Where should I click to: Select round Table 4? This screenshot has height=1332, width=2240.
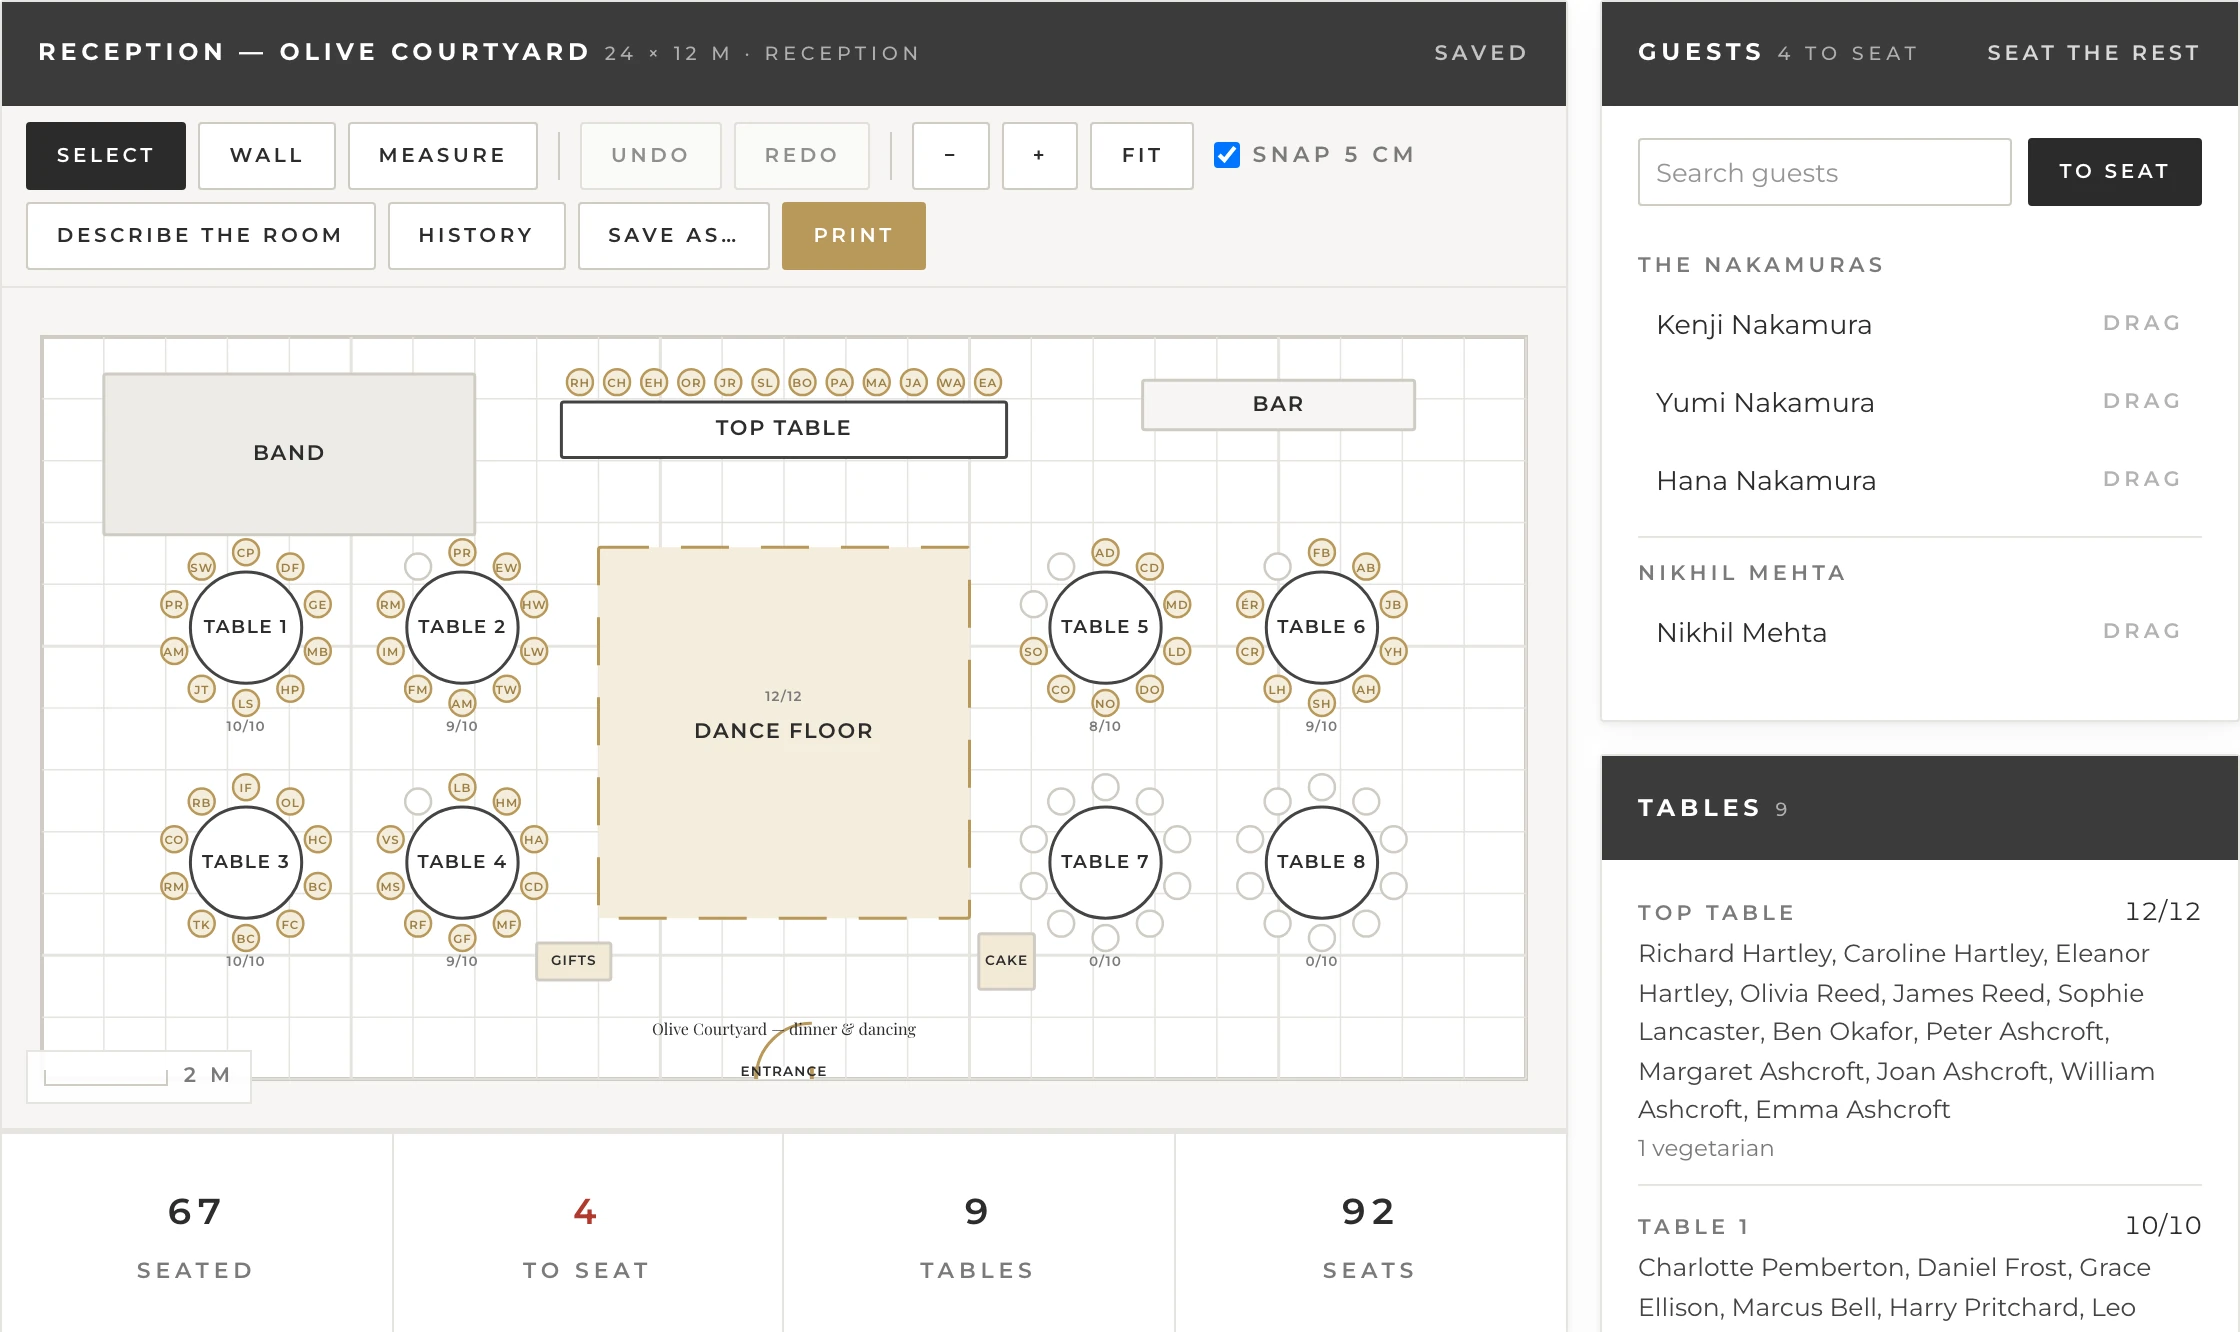coord(462,862)
